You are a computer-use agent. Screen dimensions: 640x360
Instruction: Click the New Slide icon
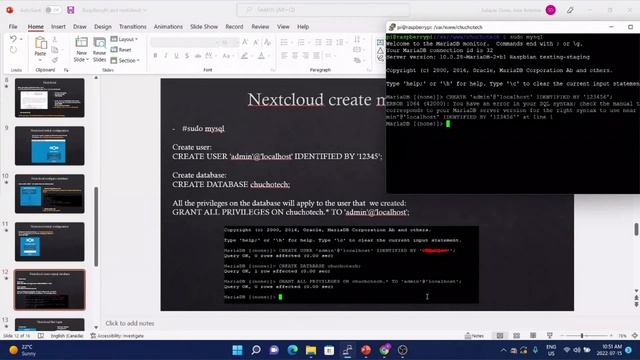coord(81,43)
